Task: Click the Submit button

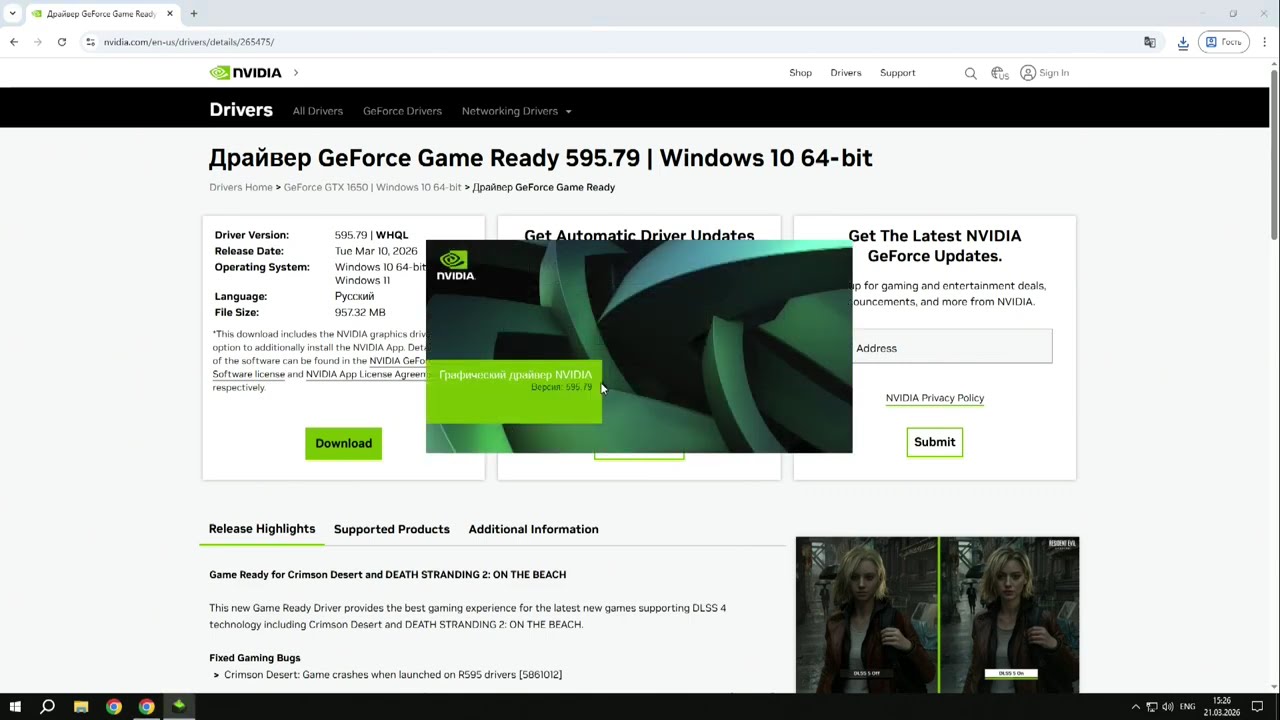Action: pyautogui.click(x=934, y=442)
